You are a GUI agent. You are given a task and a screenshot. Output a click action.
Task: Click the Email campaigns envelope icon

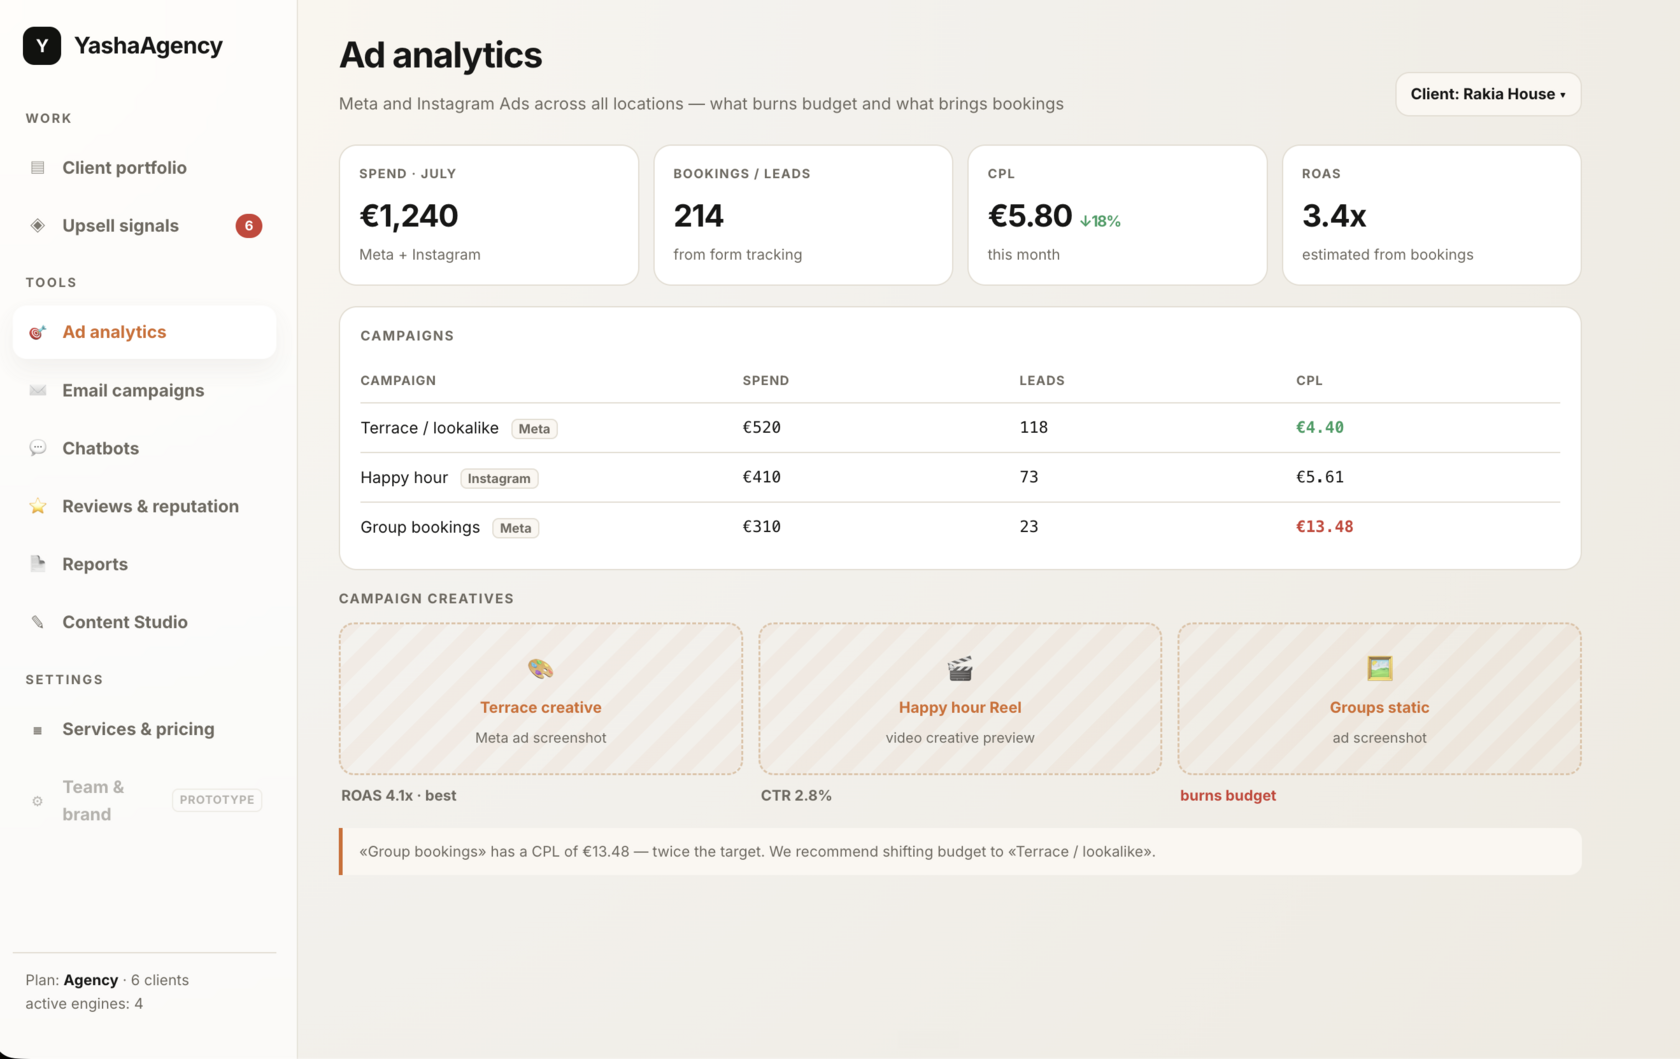tap(38, 391)
